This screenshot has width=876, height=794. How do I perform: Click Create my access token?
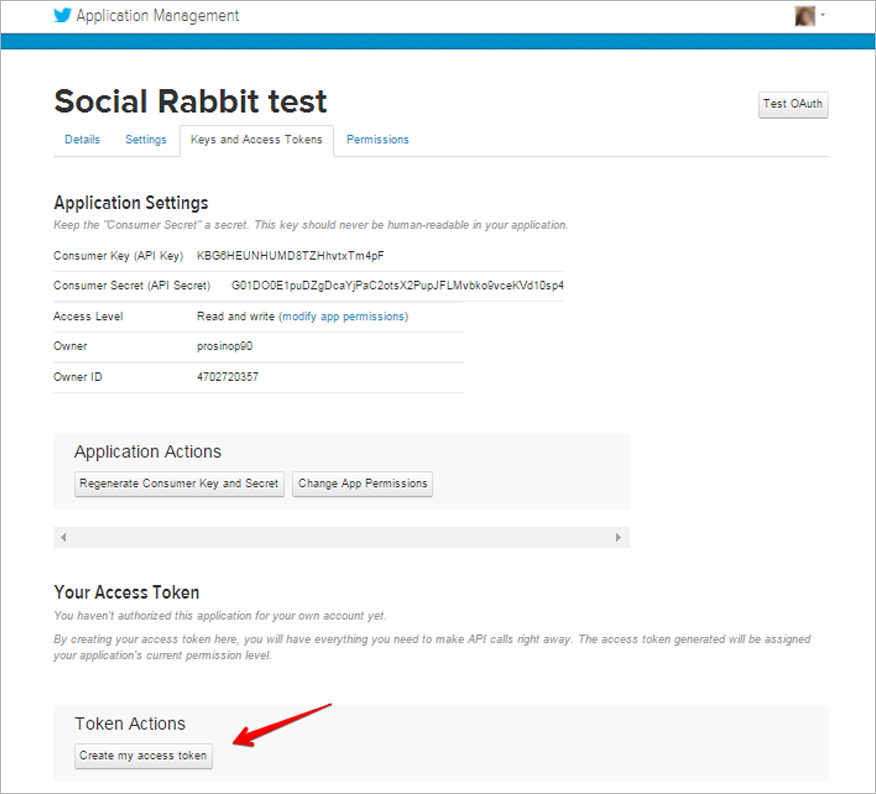click(144, 756)
